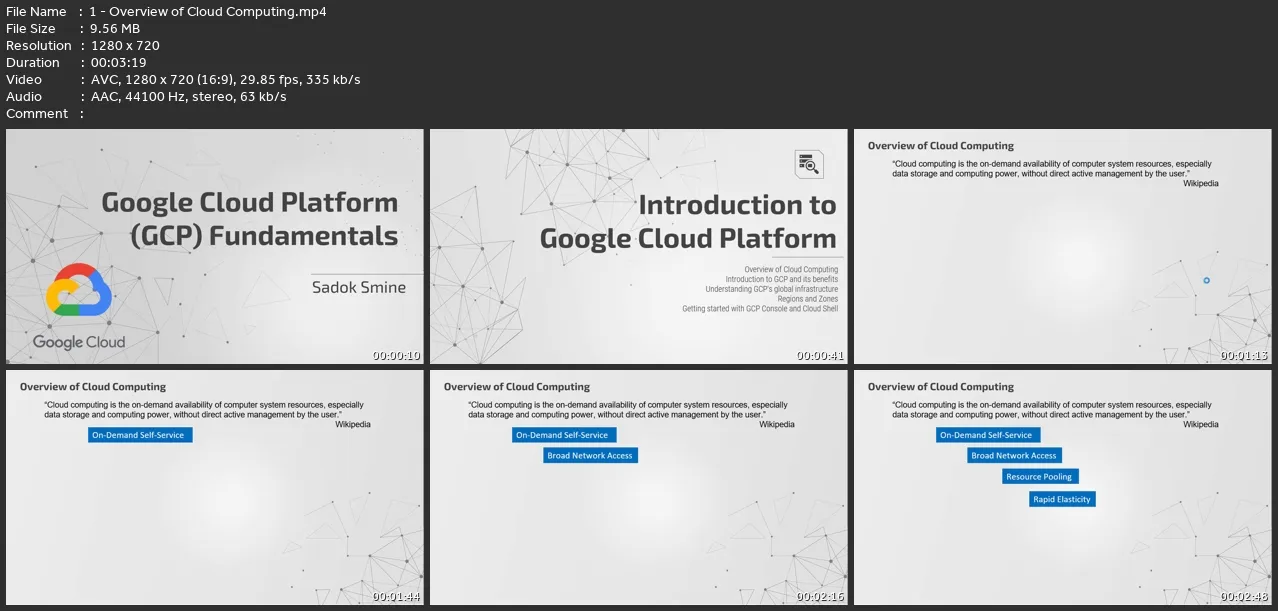1278x611 pixels.
Task: Open the thumbnail stamped 00:01:44
Action: pos(214,487)
